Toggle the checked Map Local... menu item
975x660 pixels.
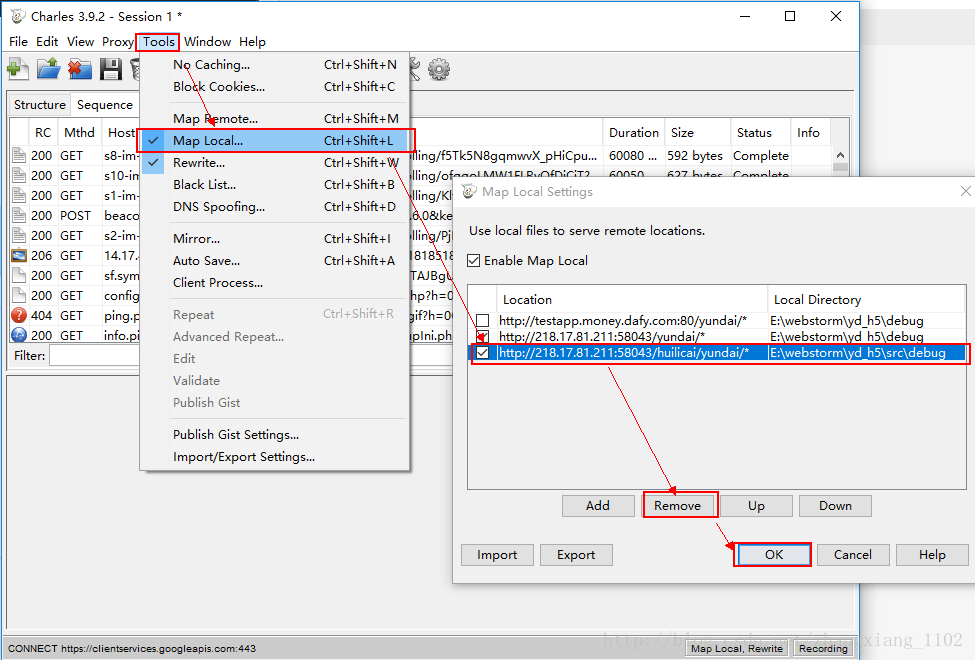coord(274,141)
